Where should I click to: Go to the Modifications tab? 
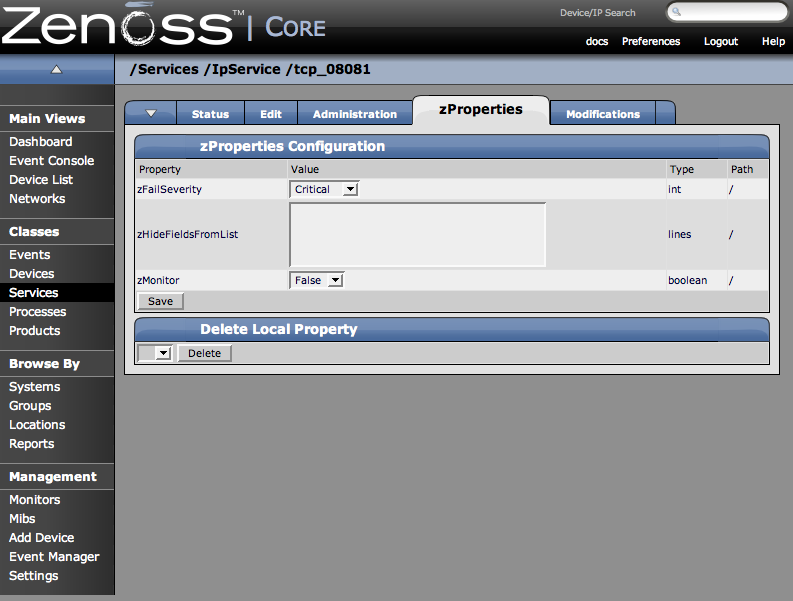click(x=603, y=114)
